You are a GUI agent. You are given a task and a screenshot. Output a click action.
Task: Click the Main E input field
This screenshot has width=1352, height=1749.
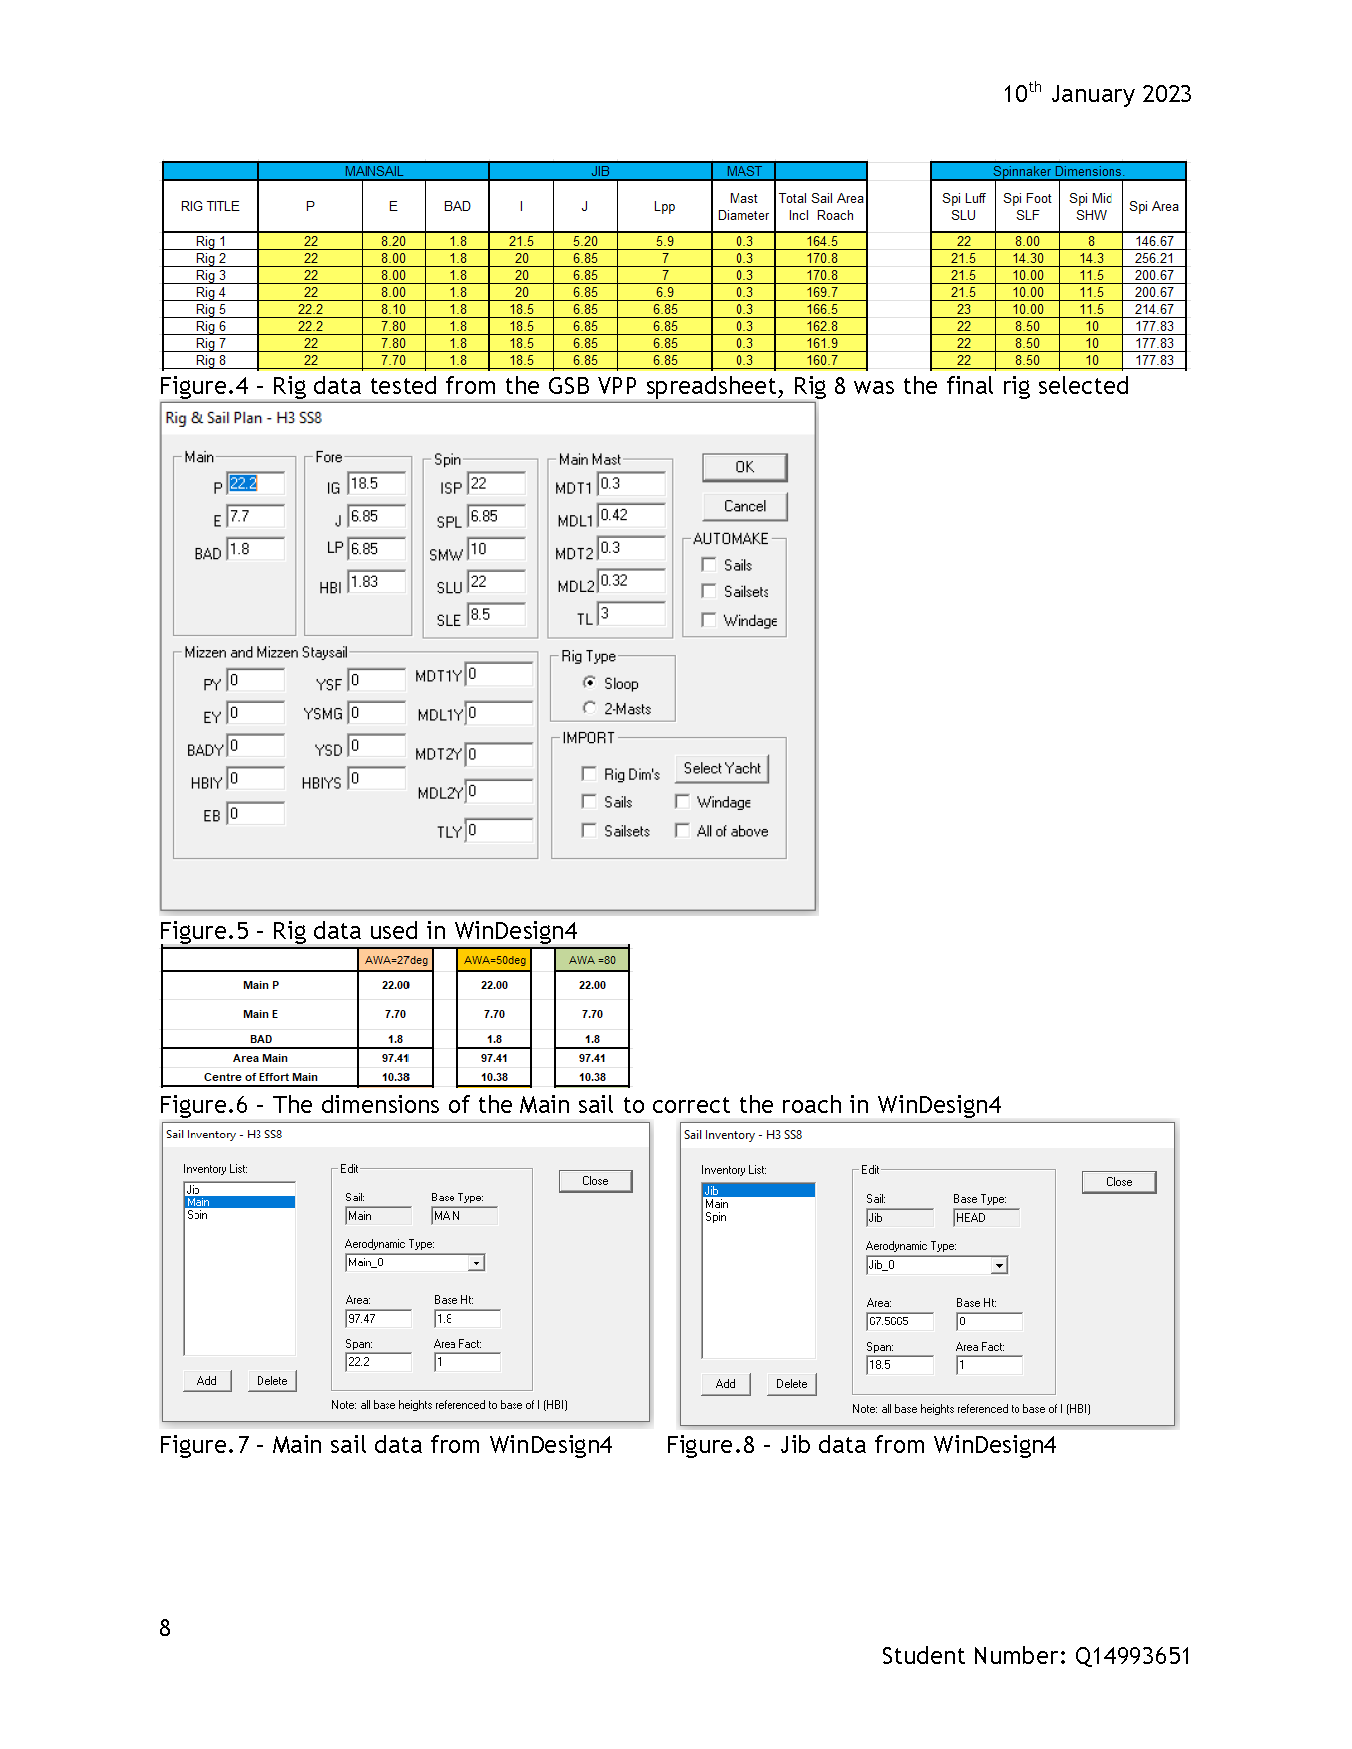[x=255, y=517]
